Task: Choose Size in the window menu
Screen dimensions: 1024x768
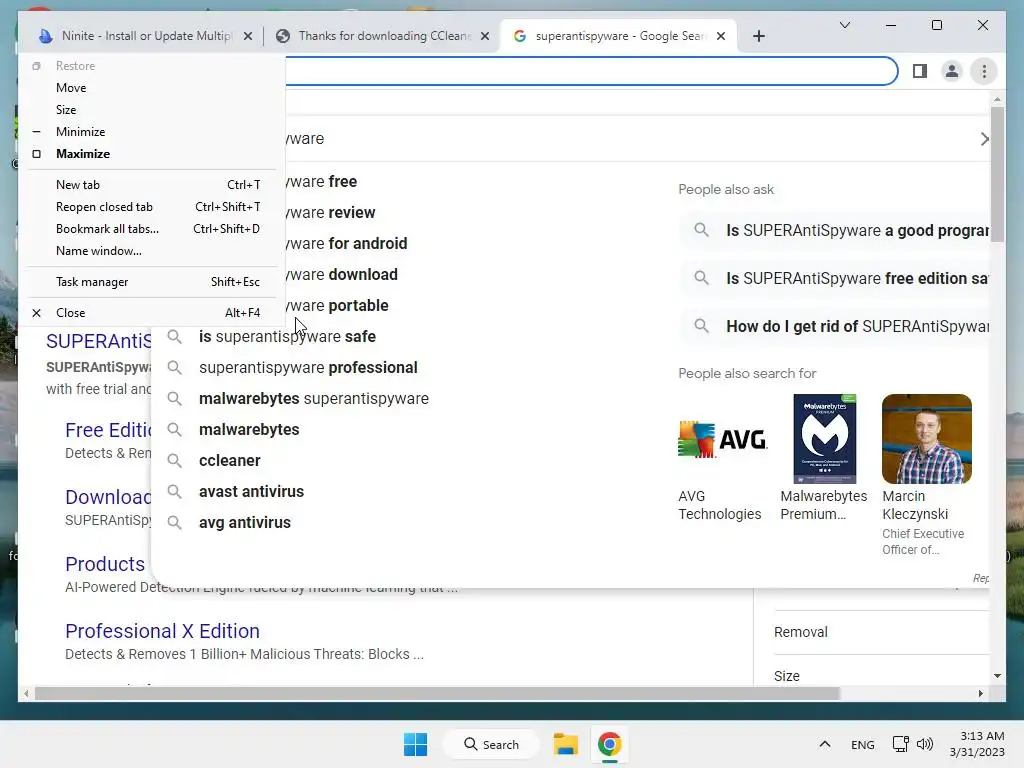Action: [x=152, y=110]
